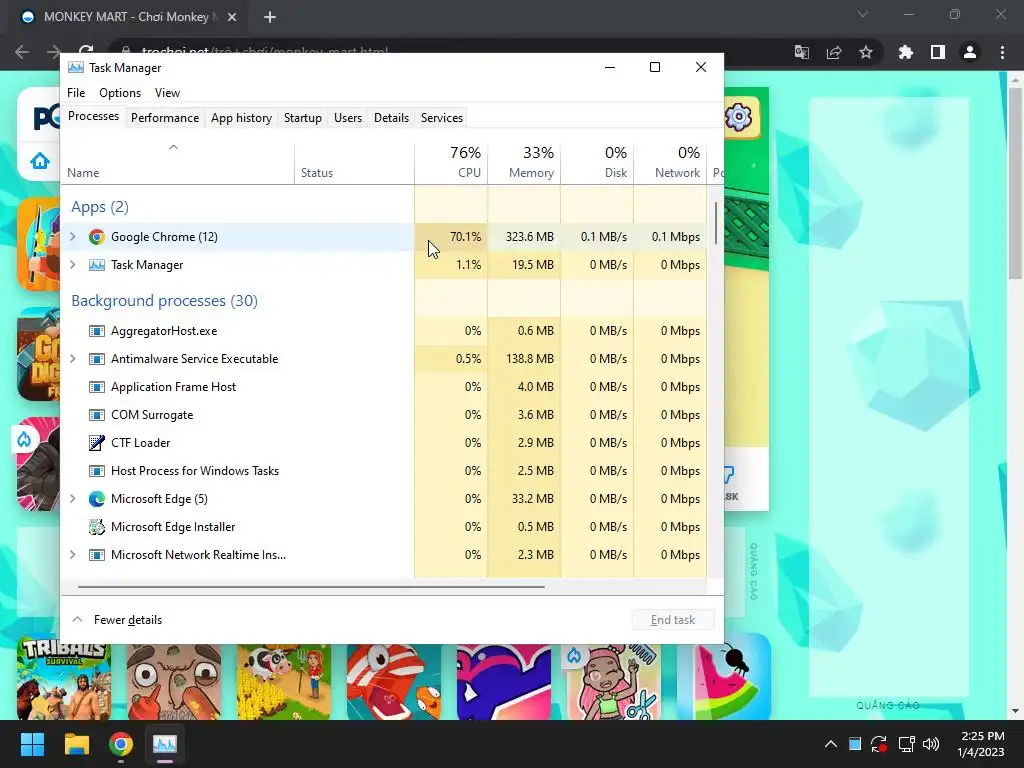
Task: Click the Chrome back navigation arrow
Action: [22, 52]
